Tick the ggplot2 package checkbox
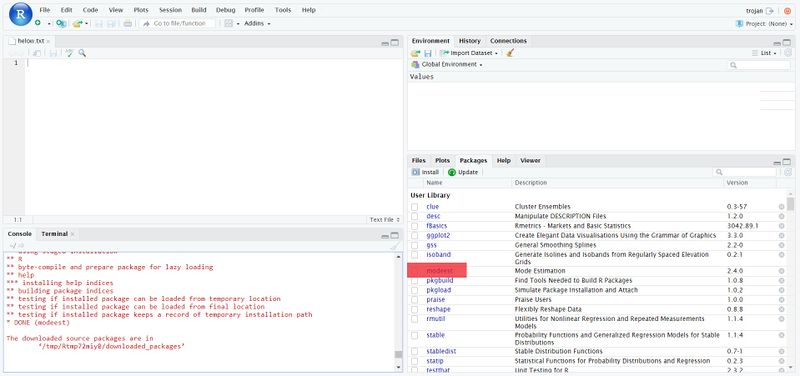 pos(415,236)
